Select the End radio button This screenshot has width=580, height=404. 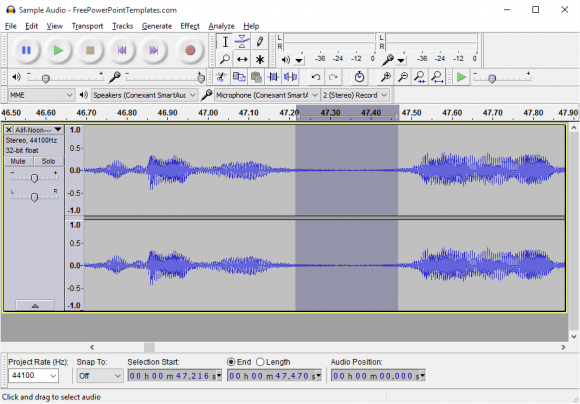tap(231, 362)
